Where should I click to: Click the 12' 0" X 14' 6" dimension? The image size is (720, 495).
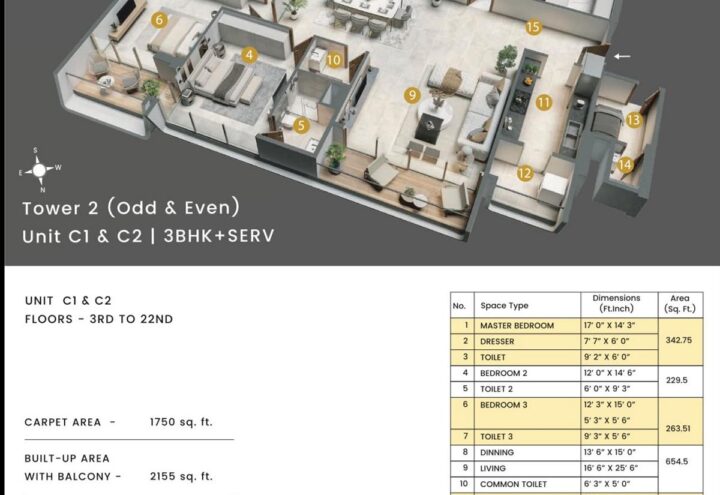[609, 373]
